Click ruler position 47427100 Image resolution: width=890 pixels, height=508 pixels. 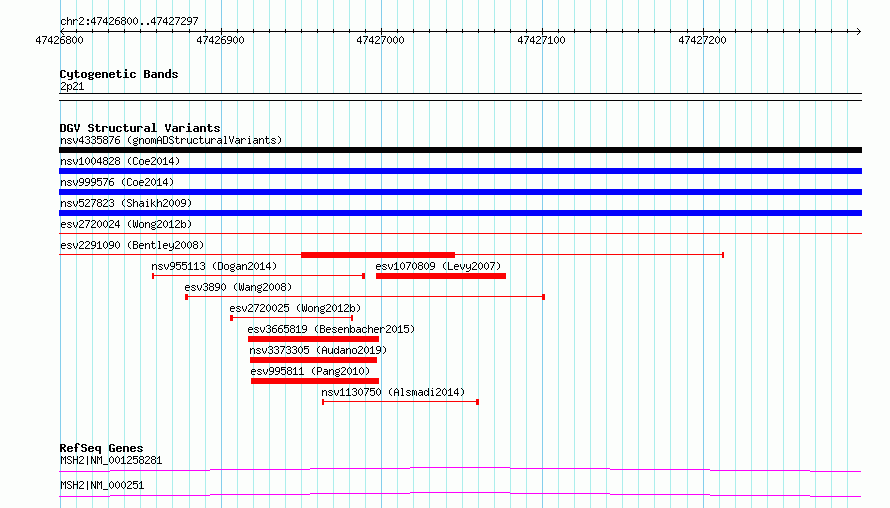click(x=541, y=40)
